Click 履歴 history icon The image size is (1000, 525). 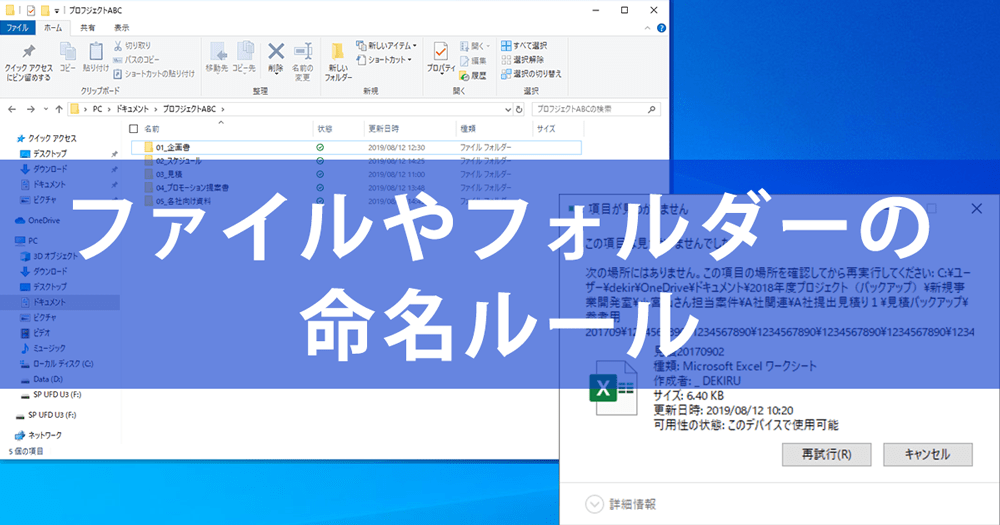tap(473, 75)
